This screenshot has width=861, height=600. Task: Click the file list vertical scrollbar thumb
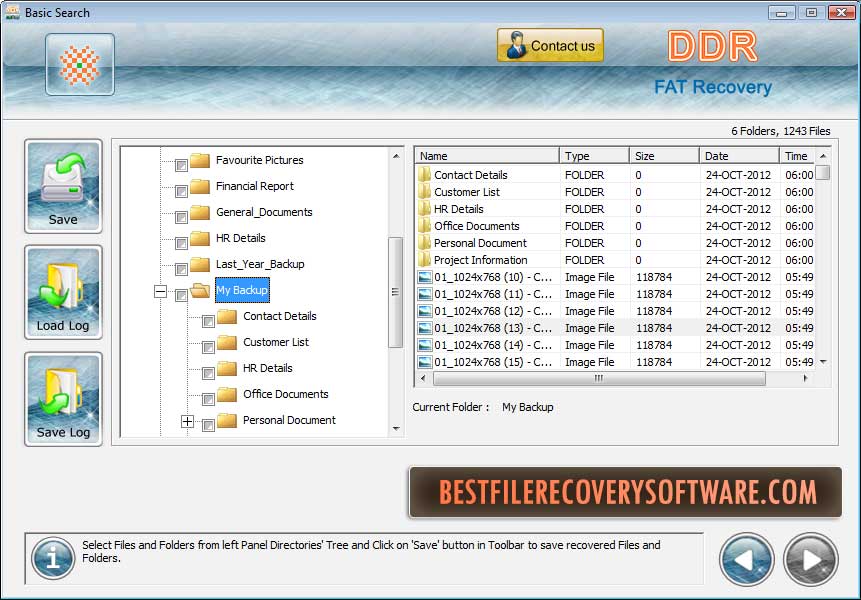pyautogui.click(x=823, y=173)
